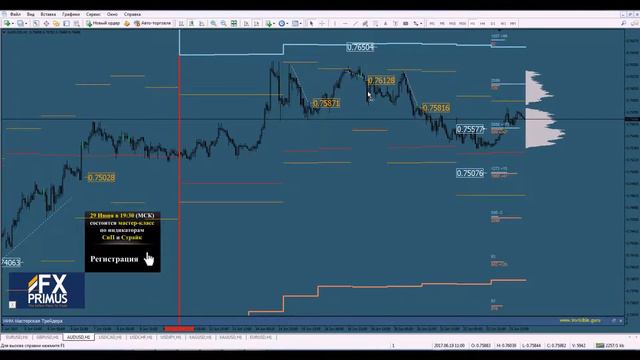Select the Arrows objects tool

click(x=416, y=24)
